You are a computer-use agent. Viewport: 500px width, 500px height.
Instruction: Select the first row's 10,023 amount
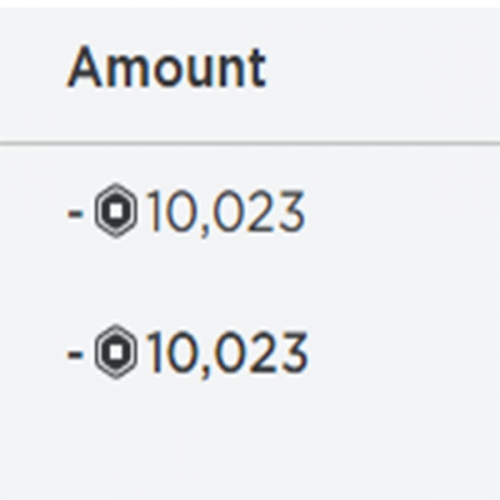pos(226,213)
